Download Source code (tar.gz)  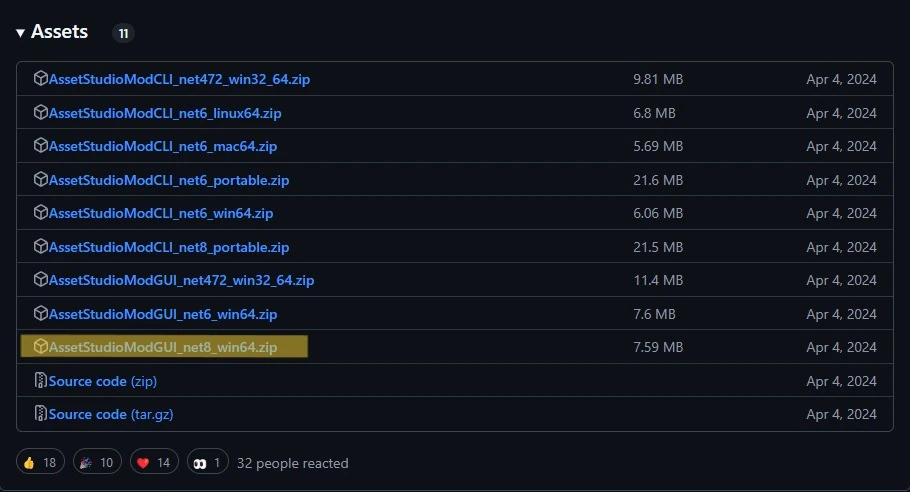click(111, 414)
